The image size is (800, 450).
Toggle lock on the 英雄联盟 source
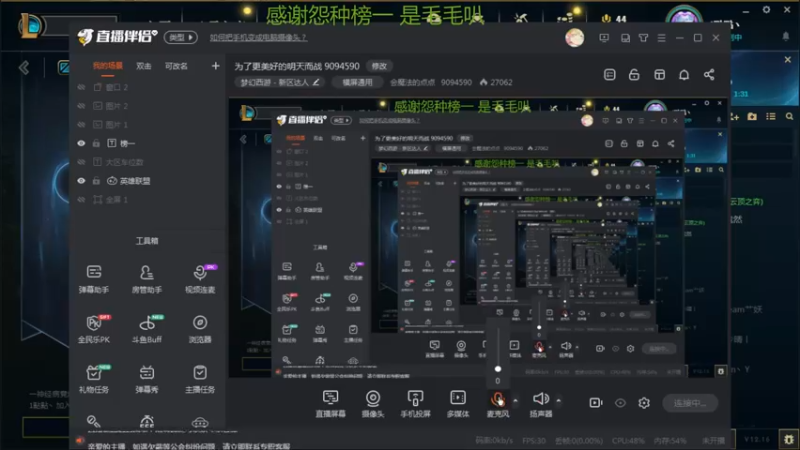pyautogui.click(x=96, y=181)
